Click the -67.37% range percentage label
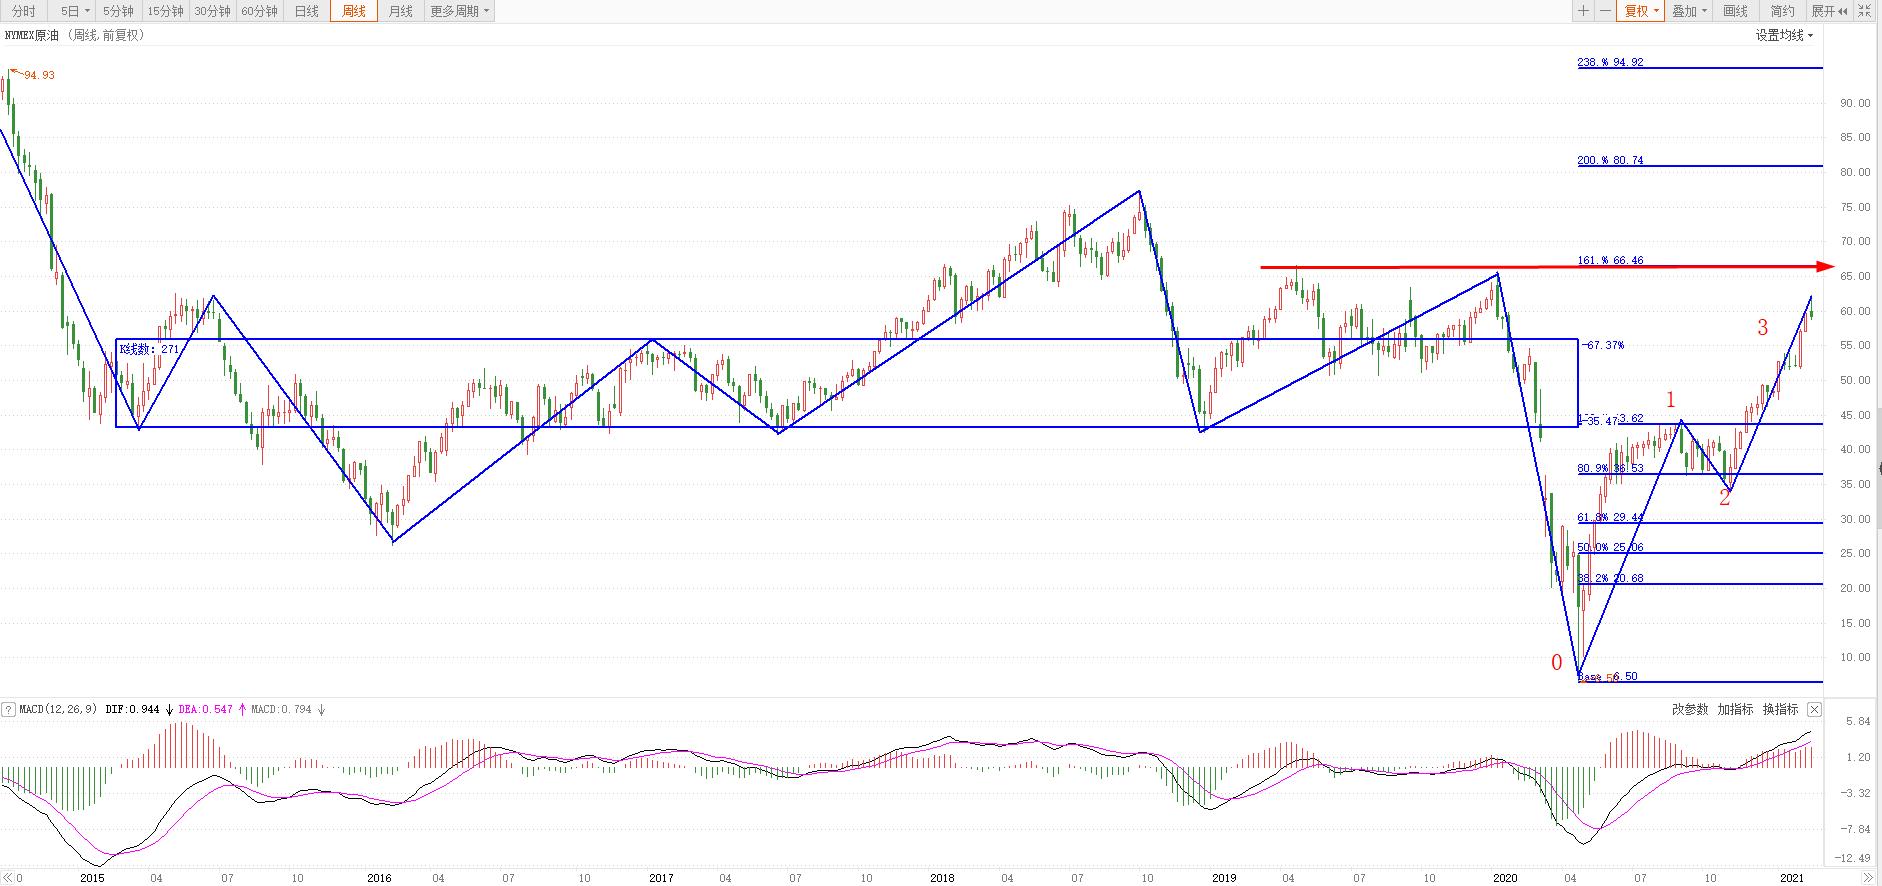1882x886 pixels. coord(1602,345)
